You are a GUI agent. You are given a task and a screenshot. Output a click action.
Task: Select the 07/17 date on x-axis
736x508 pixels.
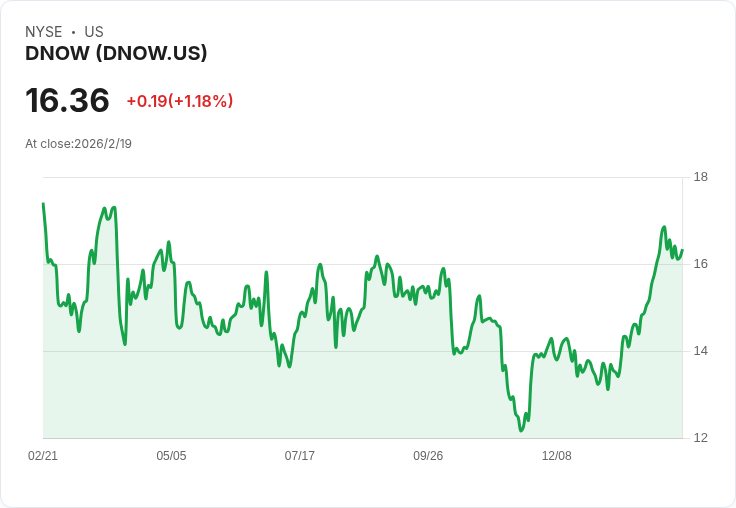click(x=299, y=456)
